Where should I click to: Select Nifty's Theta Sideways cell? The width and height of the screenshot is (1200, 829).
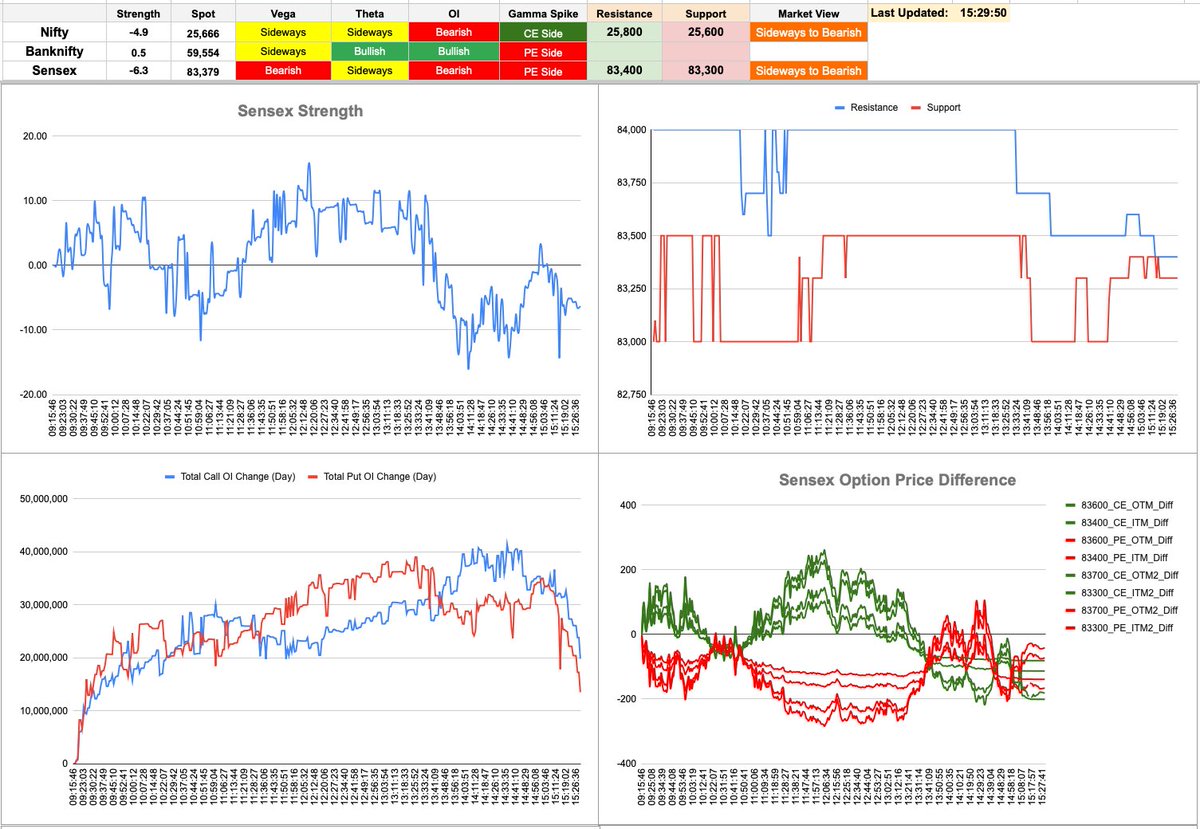point(369,32)
